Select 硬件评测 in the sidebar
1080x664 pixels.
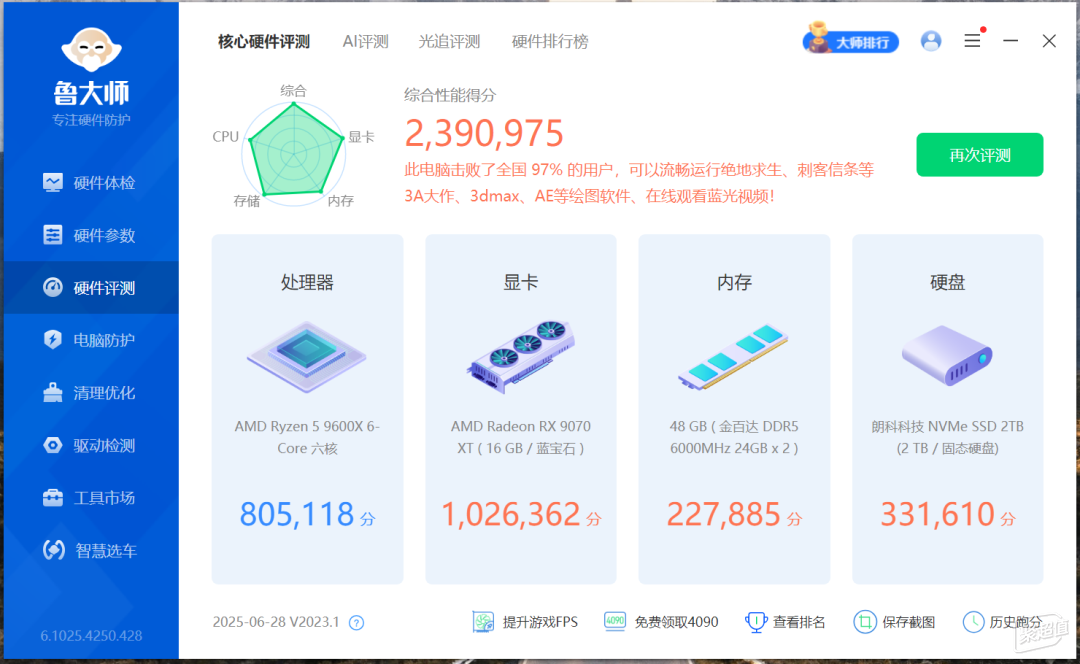pyautogui.click(x=91, y=287)
